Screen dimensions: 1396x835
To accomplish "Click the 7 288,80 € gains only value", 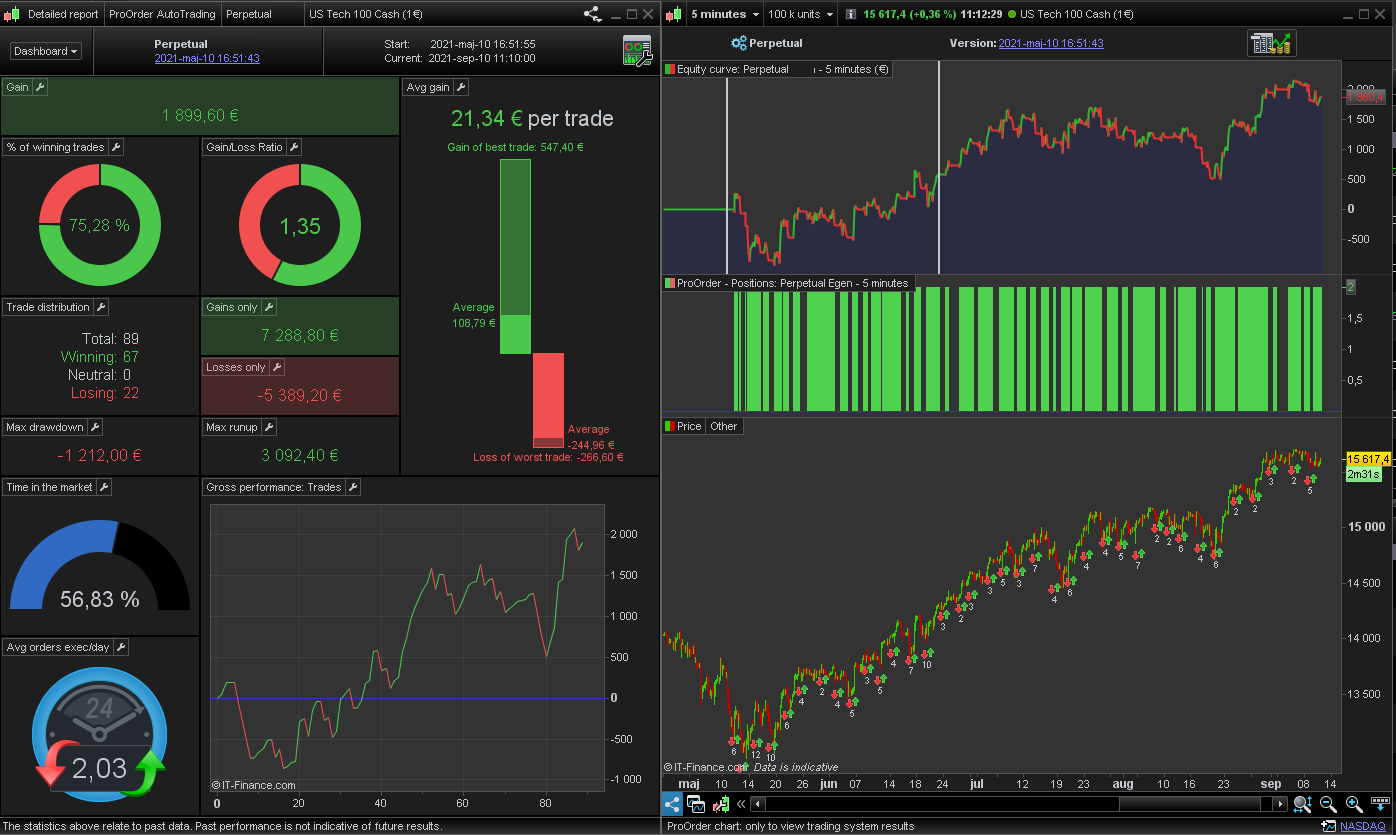I will tap(300, 336).
